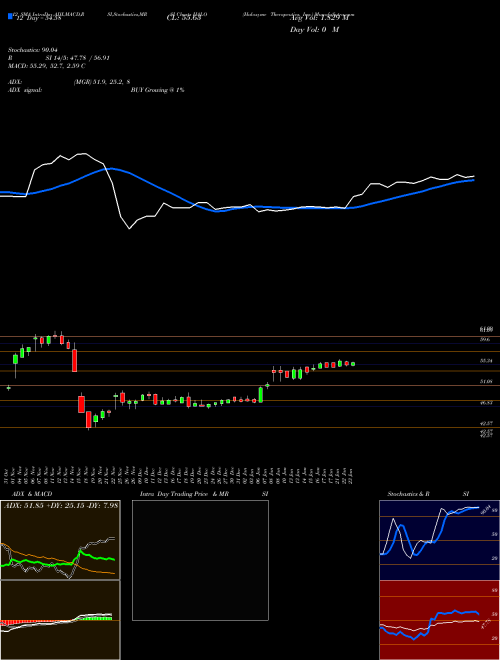Click the lowest red candle near 42.57
The width and height of the screenshot is (500, 660).
(88, 420)
